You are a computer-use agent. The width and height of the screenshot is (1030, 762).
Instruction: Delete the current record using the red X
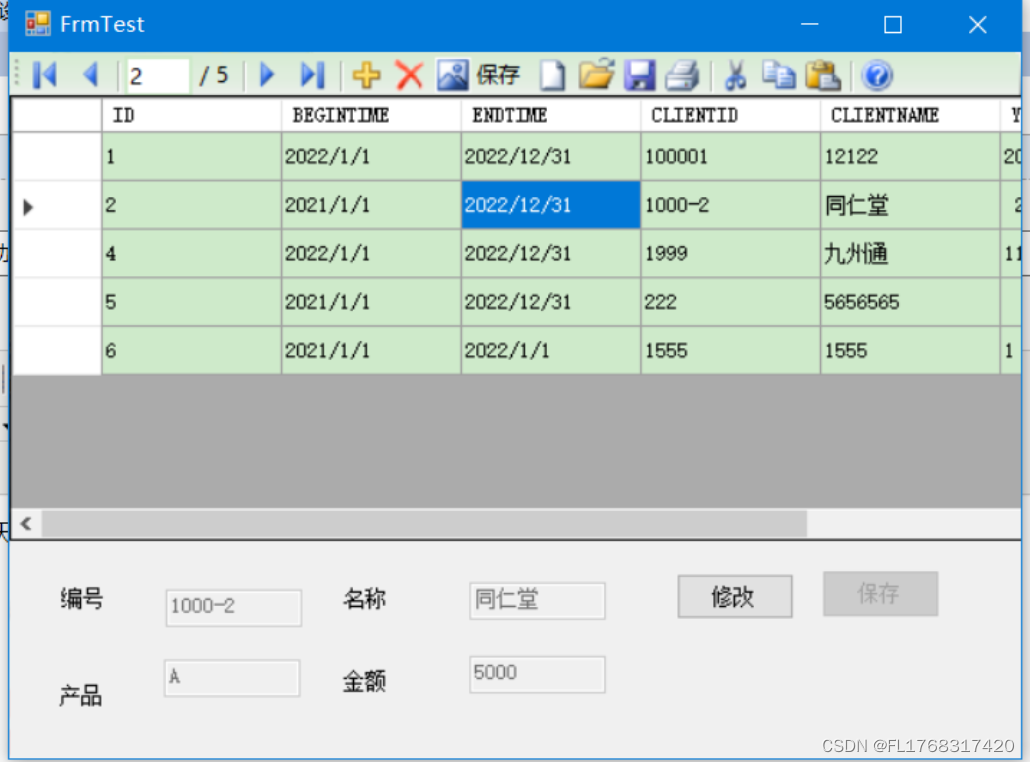410,75
